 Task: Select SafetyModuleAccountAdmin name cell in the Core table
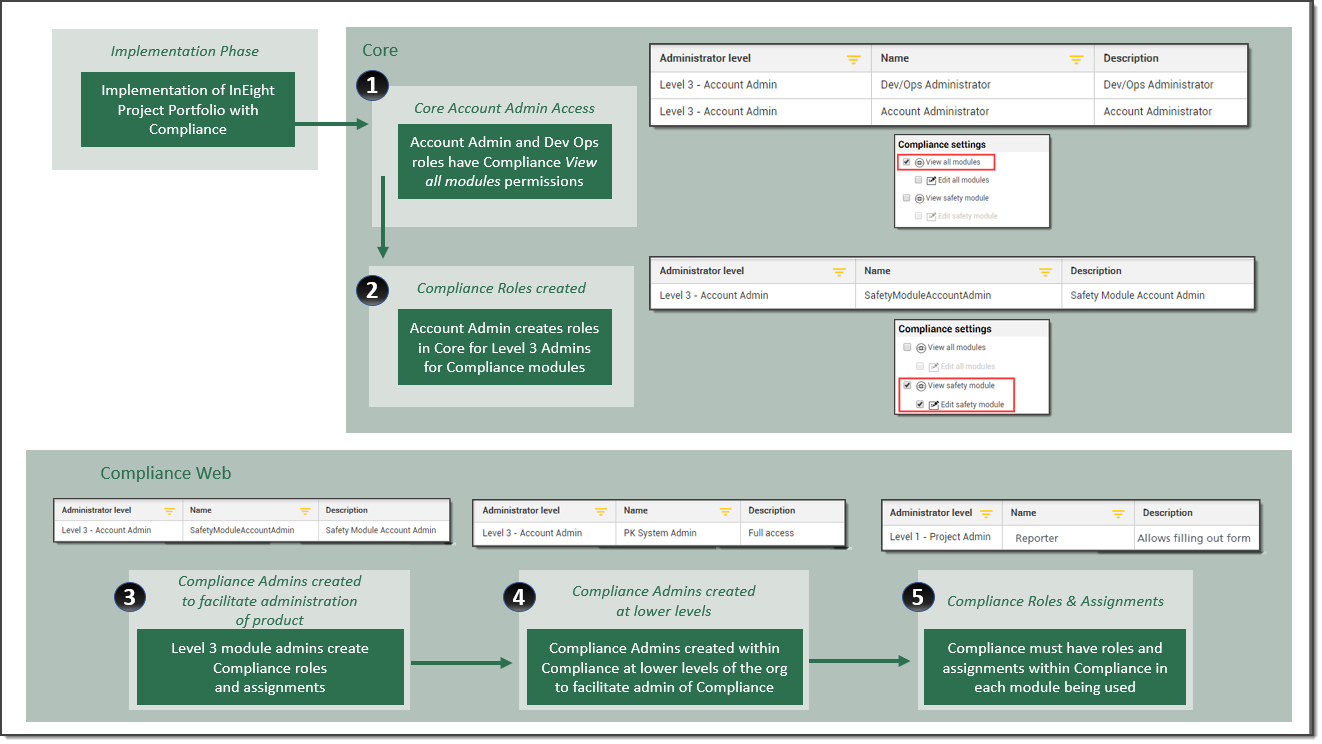point(928,296)
